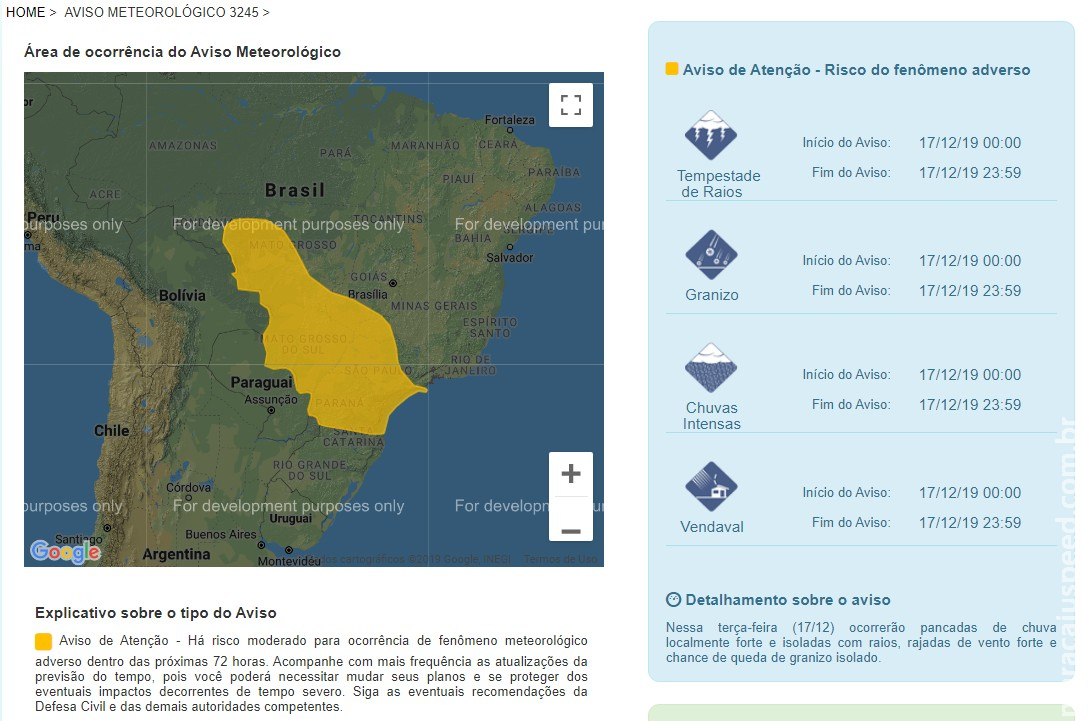Screen dimensions: 1089x721
Task: Open the Termos de Uso map link
Action: tap(560, 559)
